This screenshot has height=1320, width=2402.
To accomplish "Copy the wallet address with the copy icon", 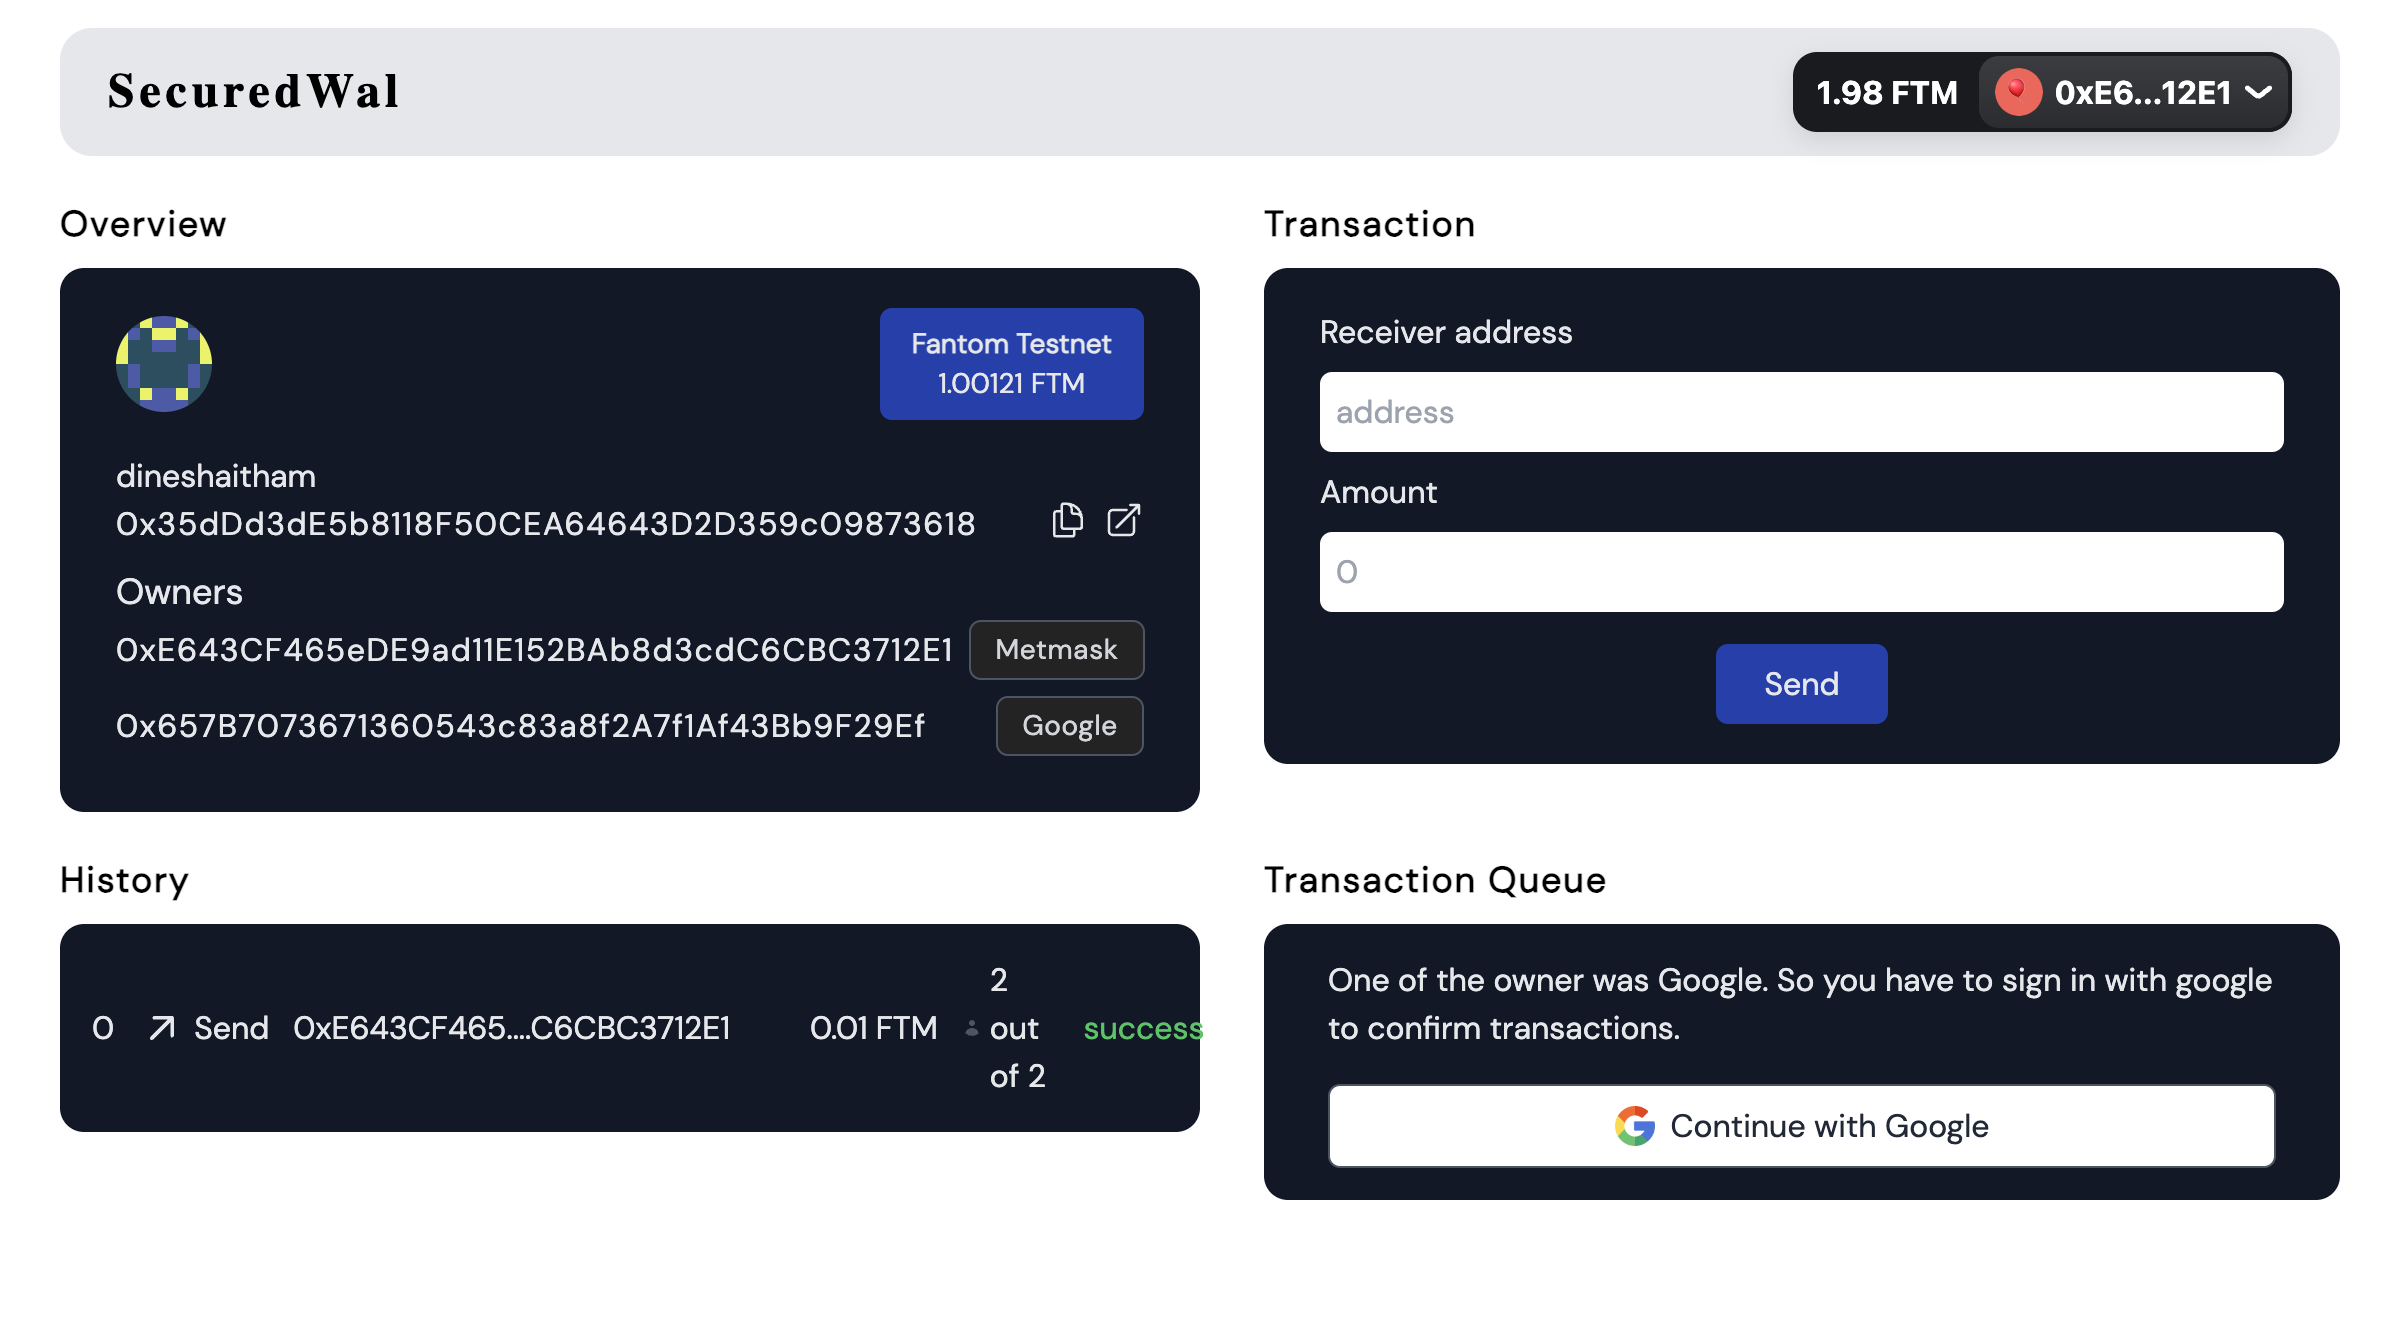I will tap(1067, 521).
